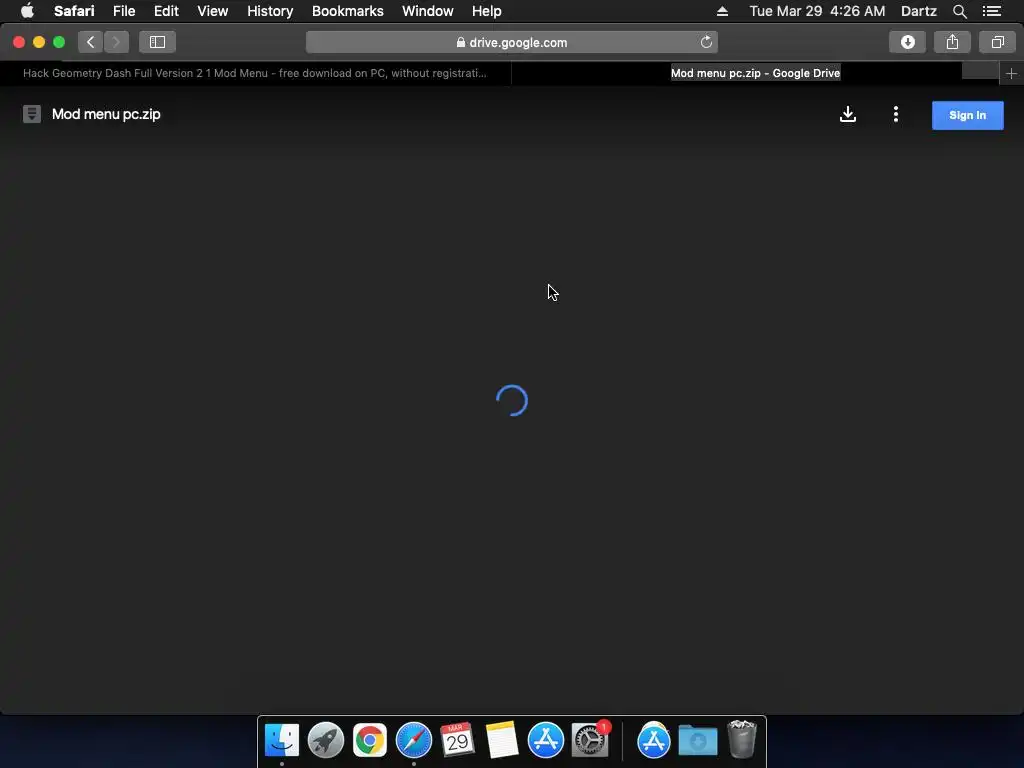Toggle the Safari sidebar
The height and width of the screenshot is (768, 1024).
pyautogui.click(x=157, y=42)
